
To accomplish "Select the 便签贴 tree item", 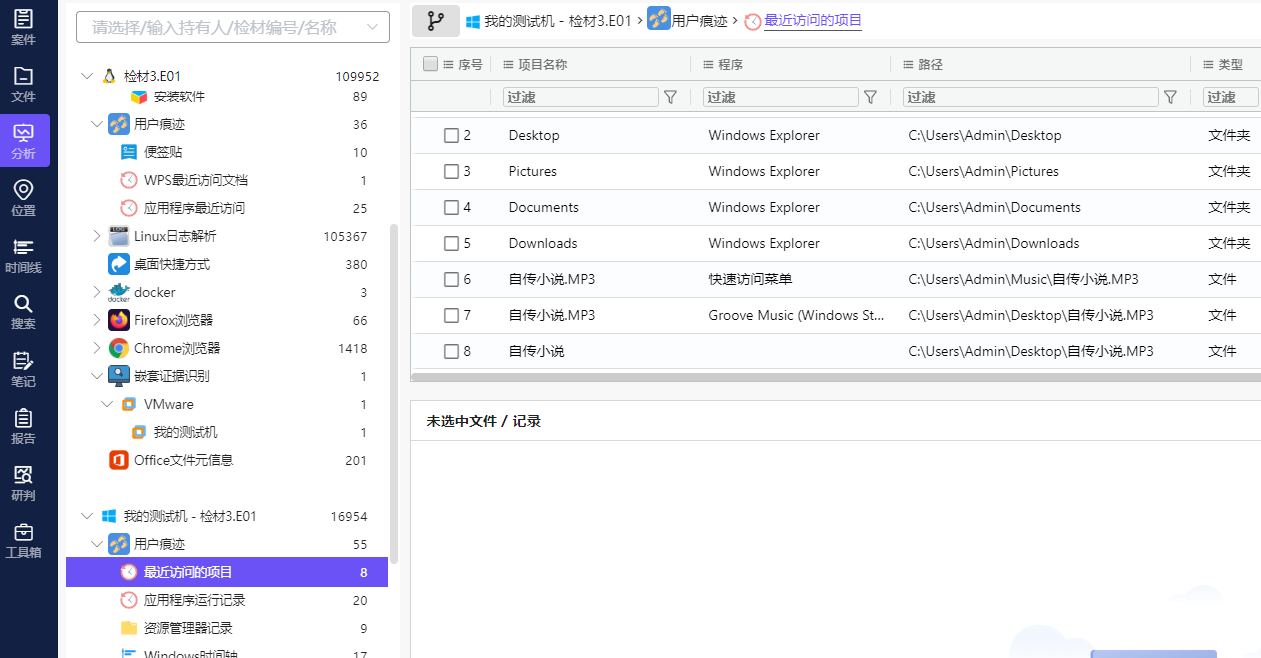I will point(163,153).
